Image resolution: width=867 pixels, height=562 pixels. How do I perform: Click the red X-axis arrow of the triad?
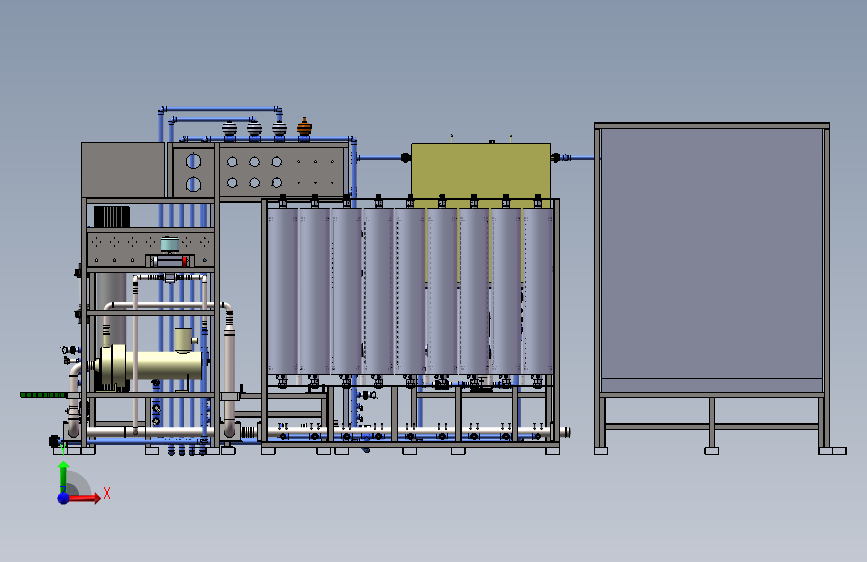(84, 498)
